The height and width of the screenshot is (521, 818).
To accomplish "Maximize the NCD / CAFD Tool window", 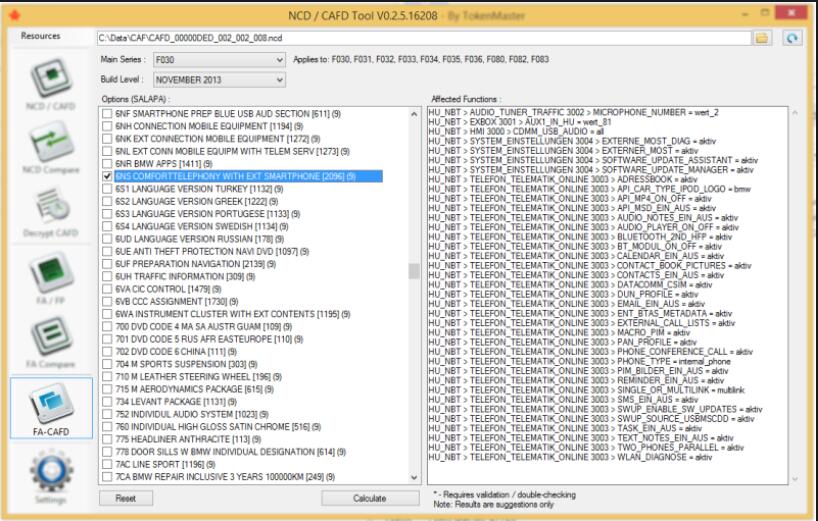I will [765, 13].
